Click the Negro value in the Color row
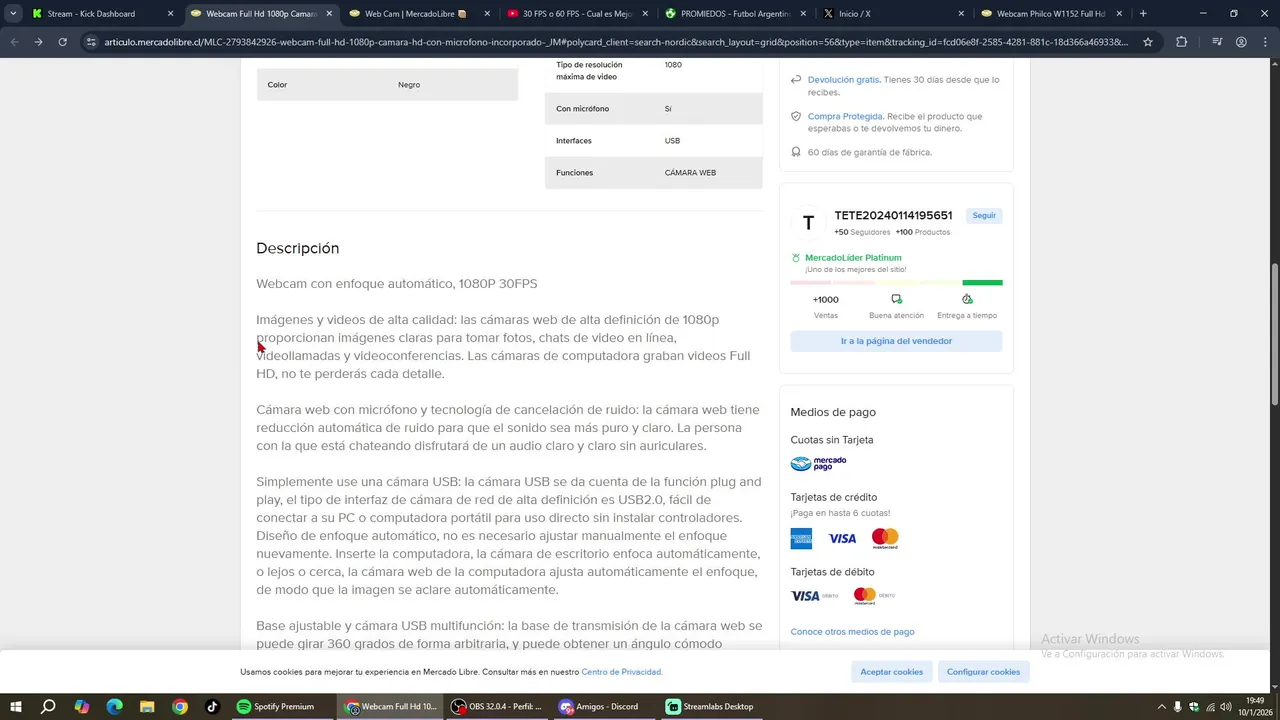The image size is (1280, 720). (409, 85)
